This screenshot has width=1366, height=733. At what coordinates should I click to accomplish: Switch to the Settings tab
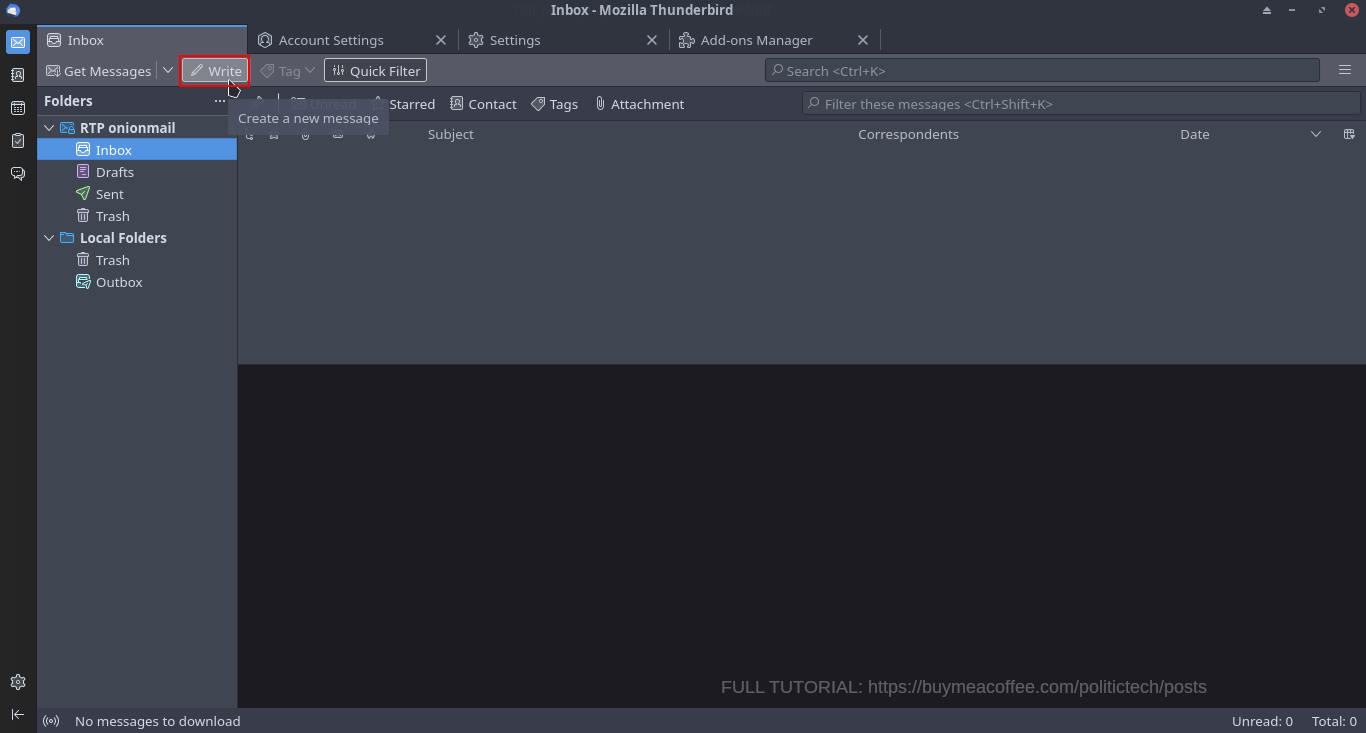point(563,40)
